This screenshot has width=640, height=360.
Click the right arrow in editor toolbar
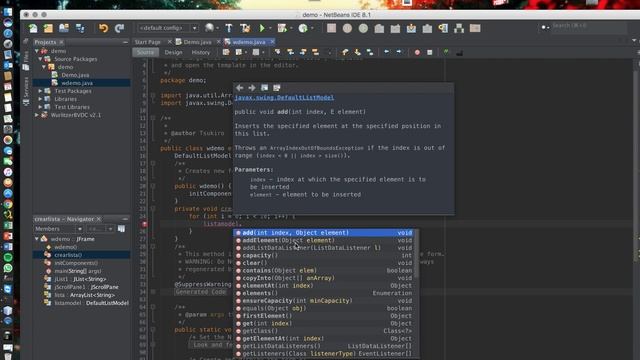[399, 52]
